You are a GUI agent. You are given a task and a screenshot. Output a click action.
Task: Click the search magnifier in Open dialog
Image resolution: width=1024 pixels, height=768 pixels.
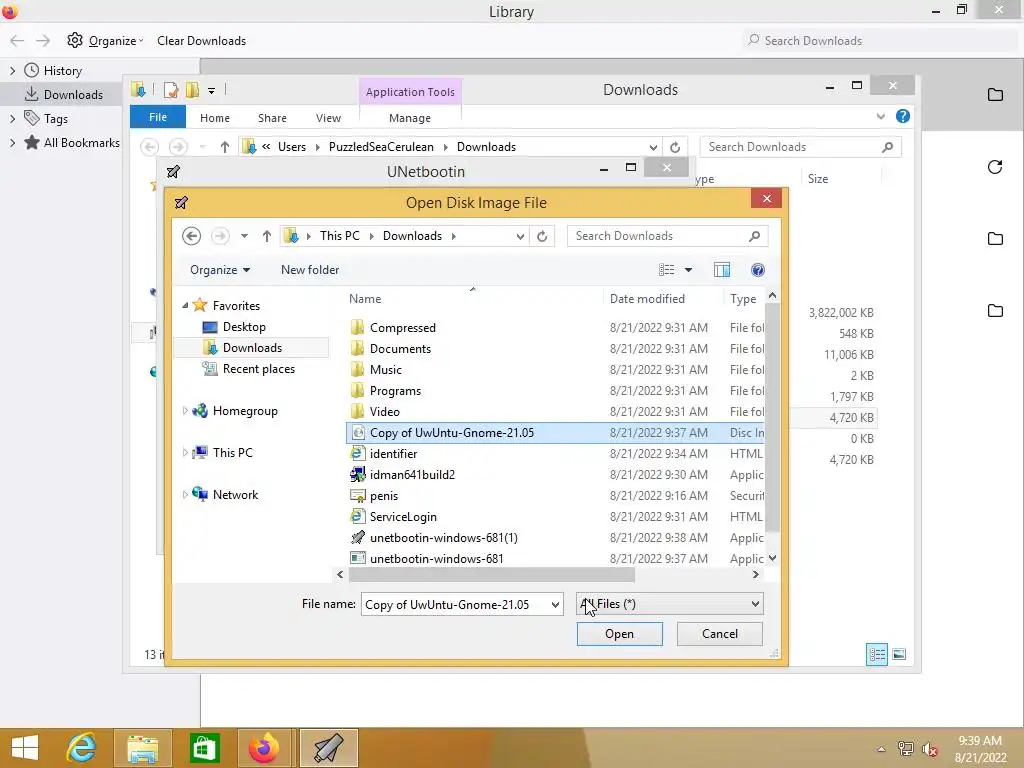click(x=754, y=236)
